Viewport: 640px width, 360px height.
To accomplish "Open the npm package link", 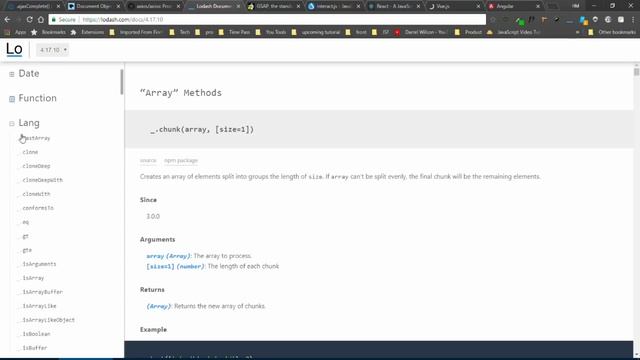I will pos(181,160).
